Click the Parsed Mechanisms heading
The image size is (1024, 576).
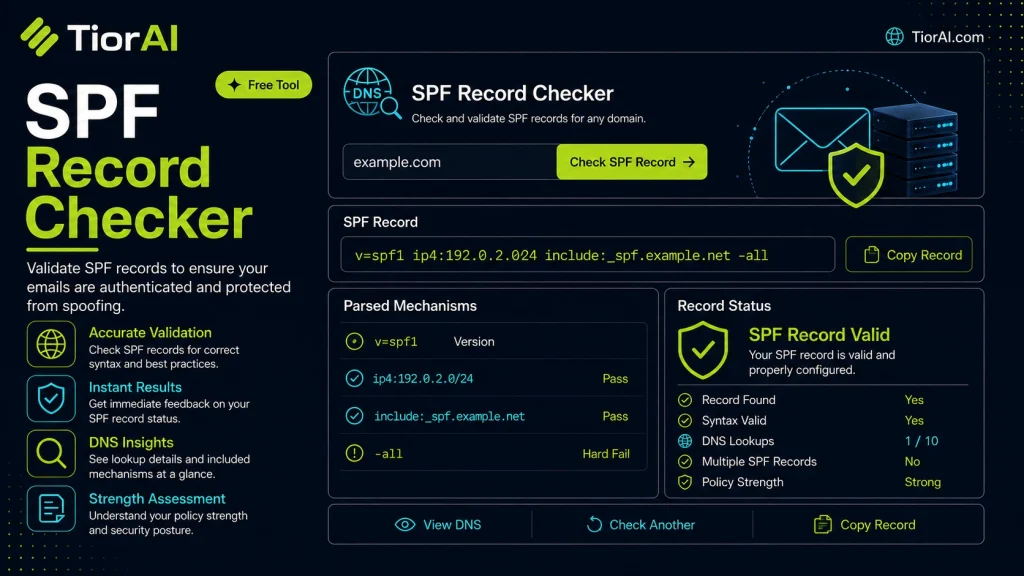(410, 306)
